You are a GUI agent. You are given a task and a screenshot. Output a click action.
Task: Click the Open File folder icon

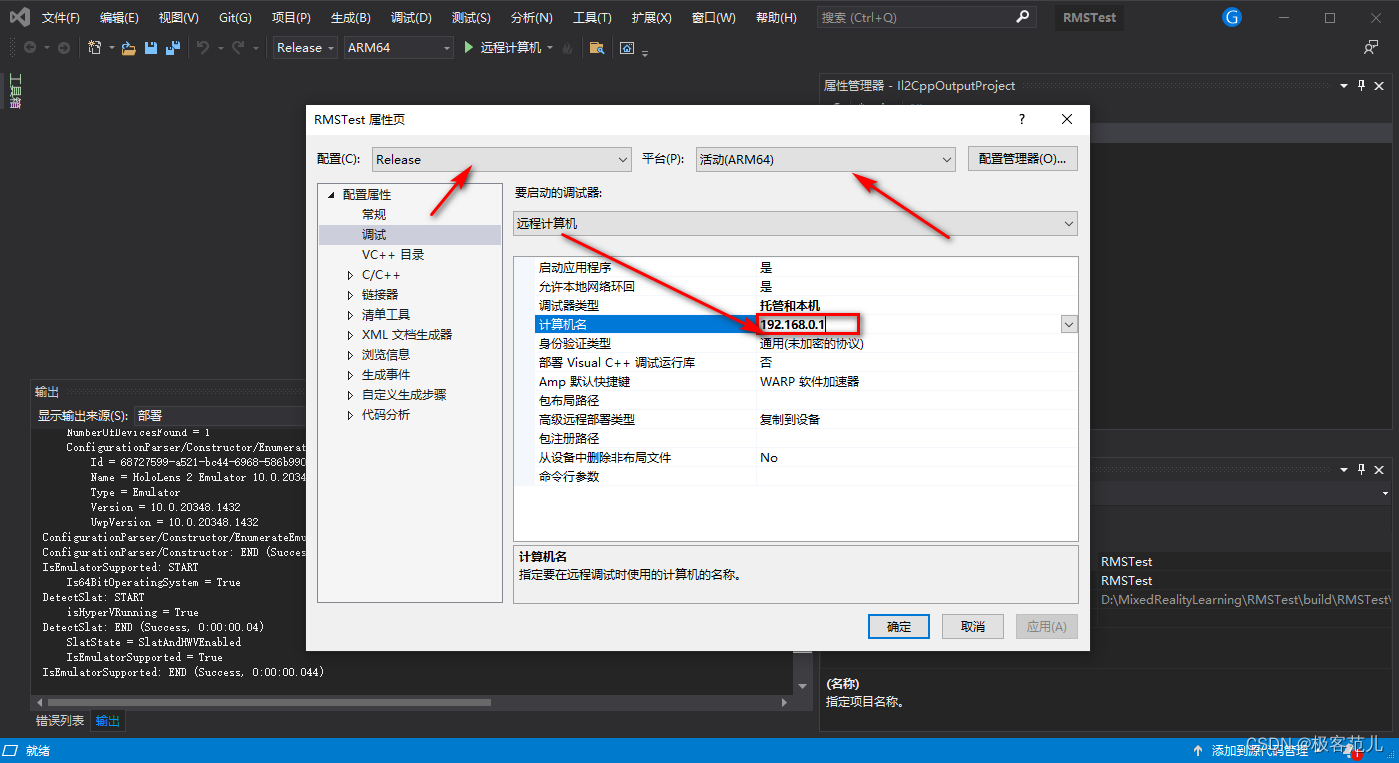coord(128,48)
